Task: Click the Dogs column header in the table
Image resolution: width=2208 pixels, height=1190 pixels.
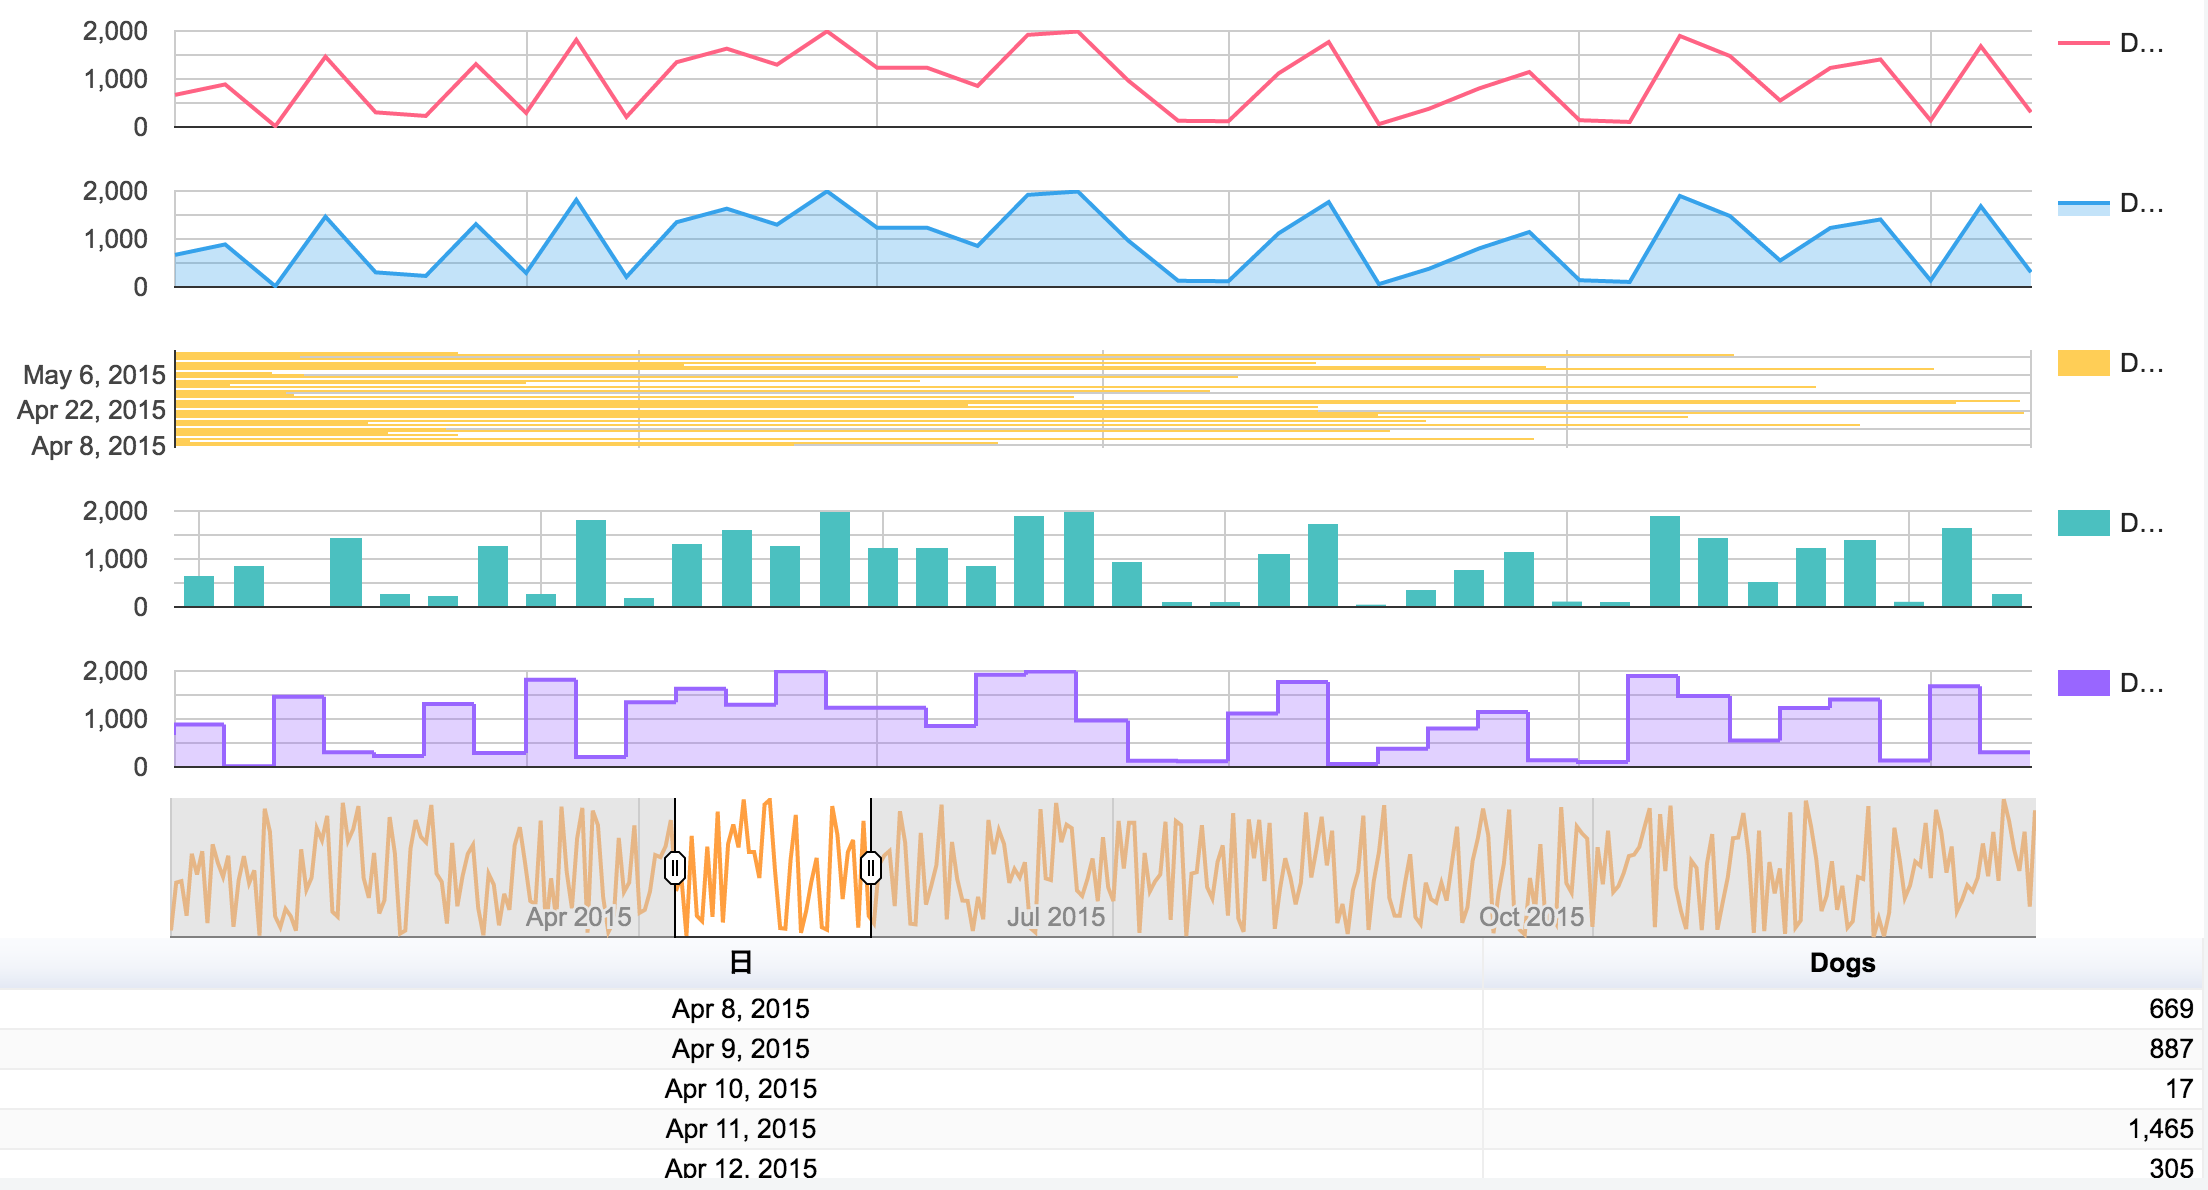Action: [x=1843, y=963]
